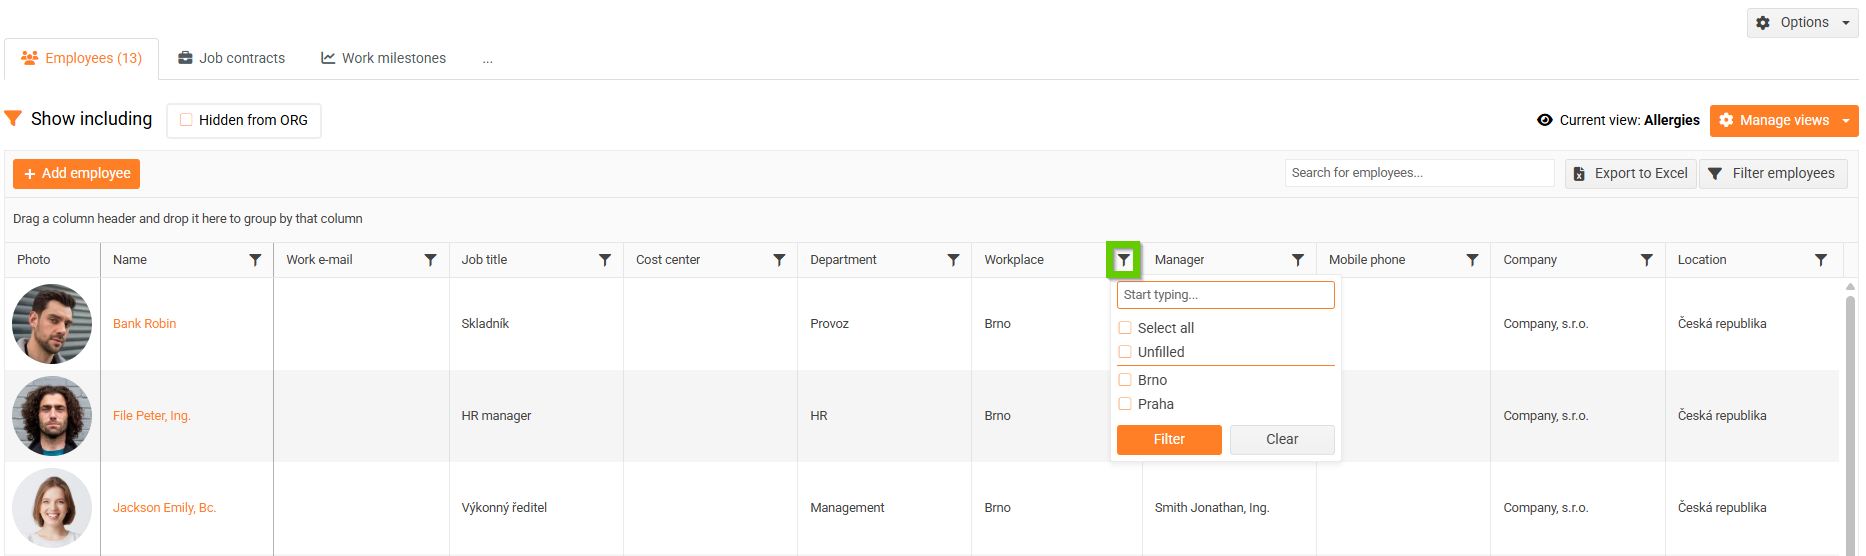Viewport: 1866px width, 556px height.
Task: Open the Location column filter
Action: pos(1821,260)
